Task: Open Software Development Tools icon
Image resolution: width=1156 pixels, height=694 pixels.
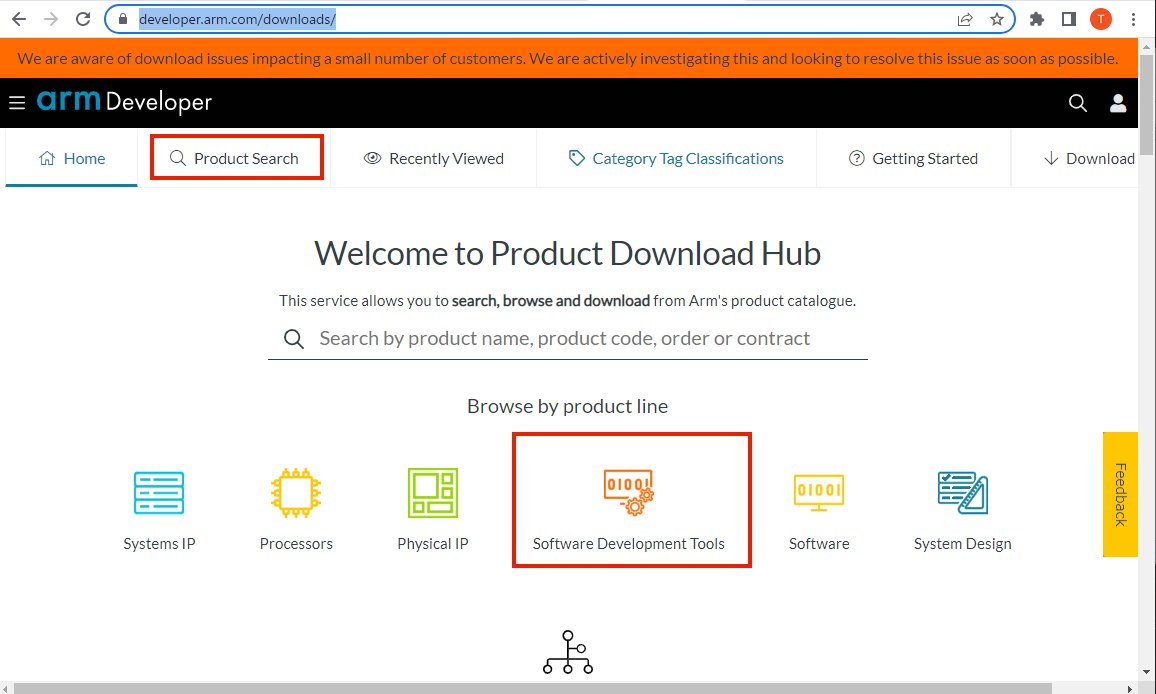Action: 629,493
